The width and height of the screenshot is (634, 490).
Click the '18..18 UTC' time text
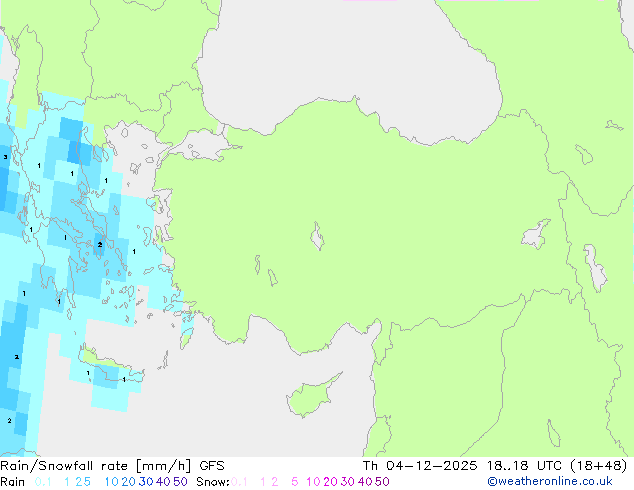(524, 466)
